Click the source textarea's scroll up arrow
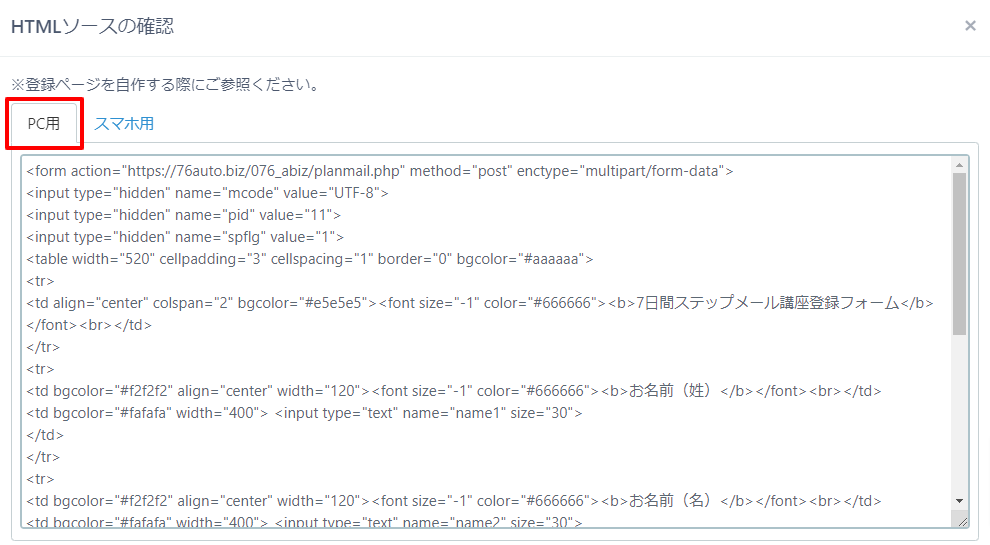The width and height of the screenshot is (990, 545). (x=960, y=165)
